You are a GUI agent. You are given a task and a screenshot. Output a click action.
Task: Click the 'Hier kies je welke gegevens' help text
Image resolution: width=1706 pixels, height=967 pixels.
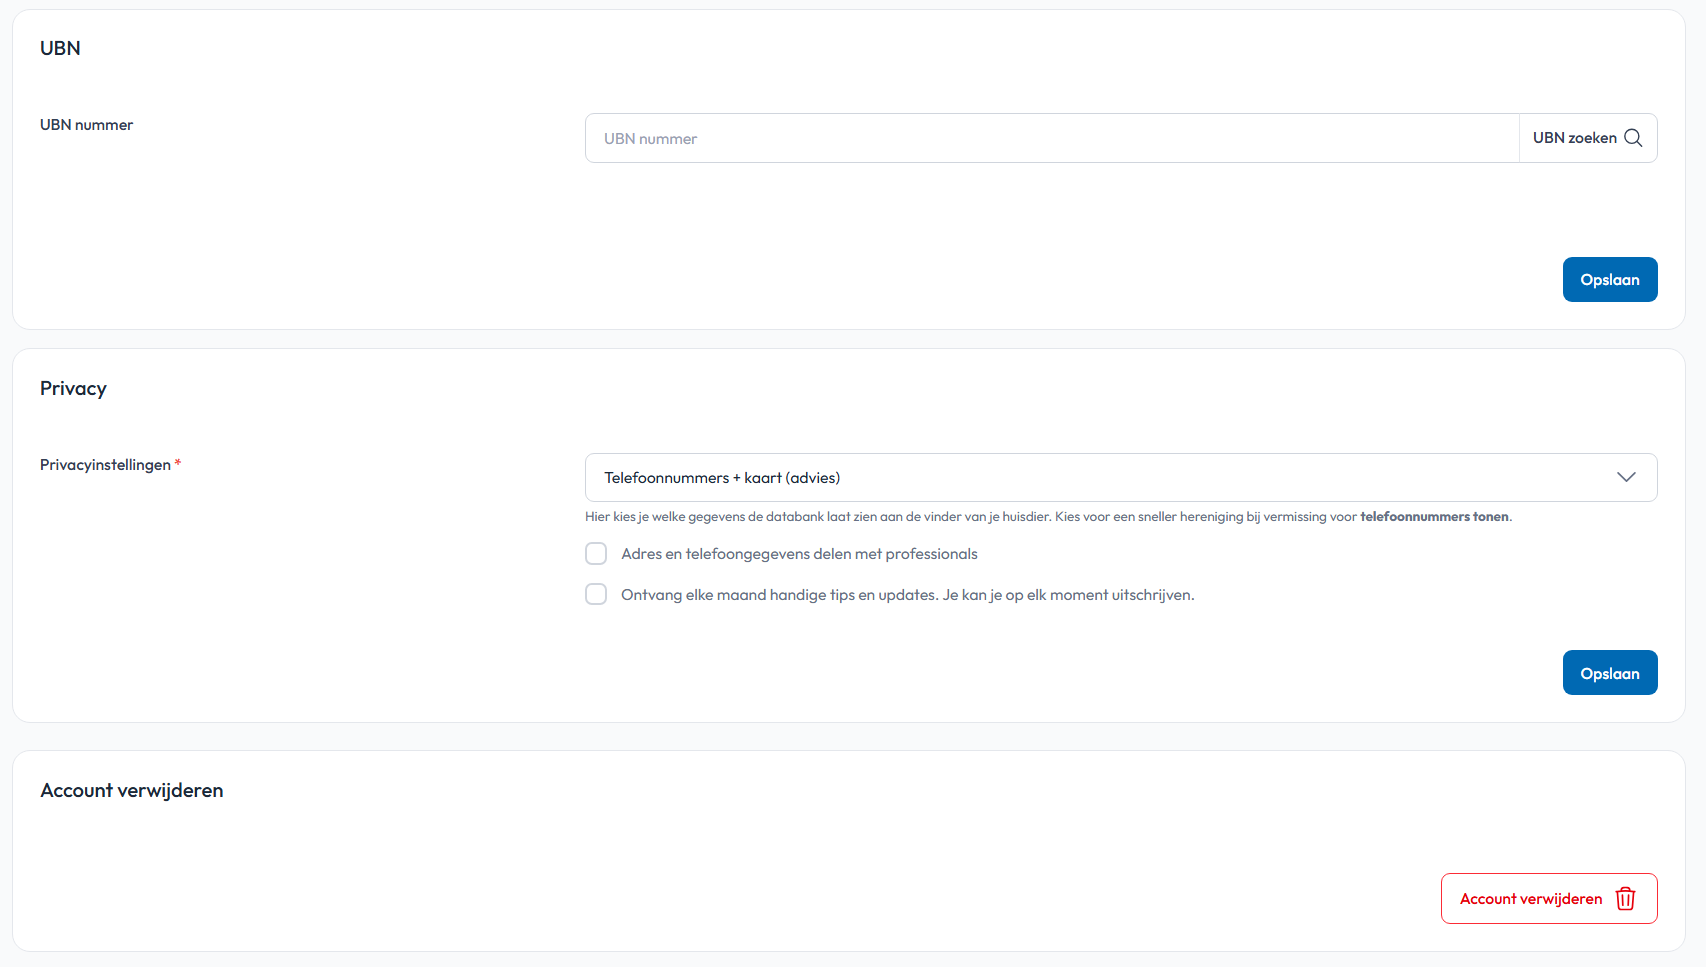1048,517
